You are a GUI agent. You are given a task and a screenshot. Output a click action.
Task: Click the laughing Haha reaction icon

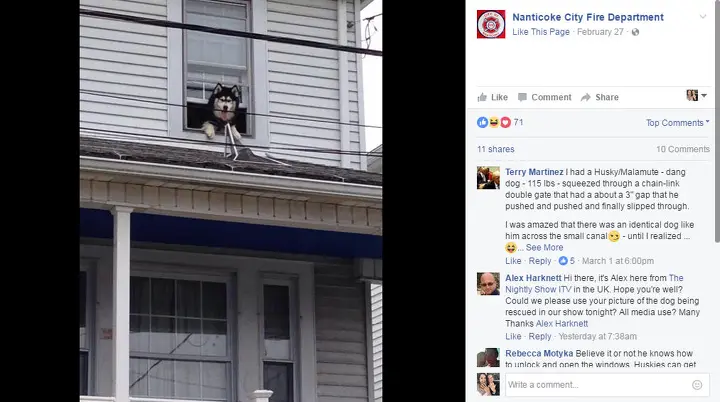[x=494, y=122]
